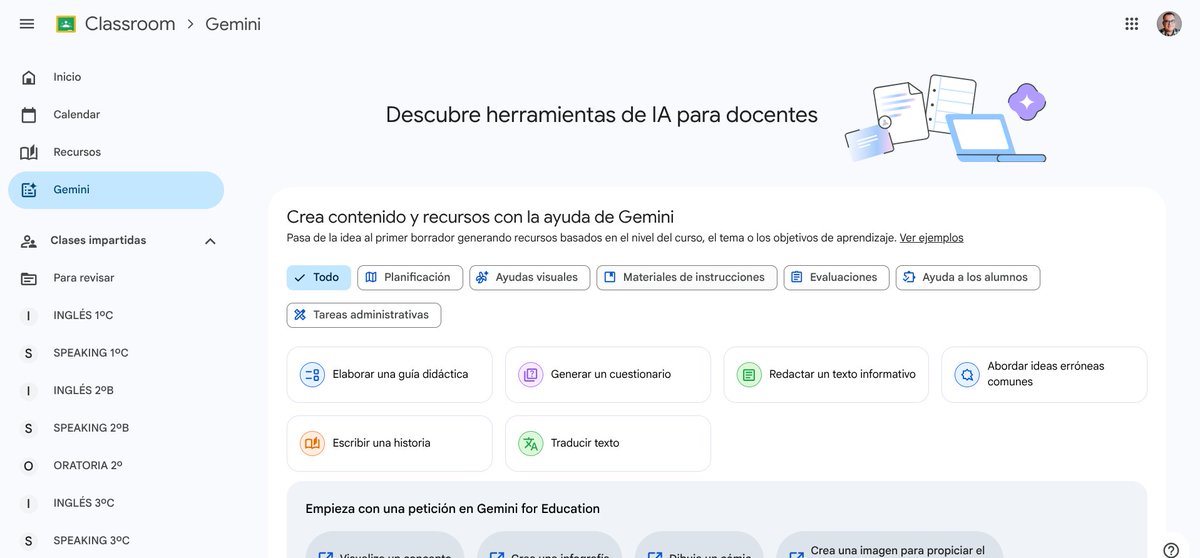Open the INGLÉS 1ºC class
This screenshot has height=558, width=1200.
(116, 316)
